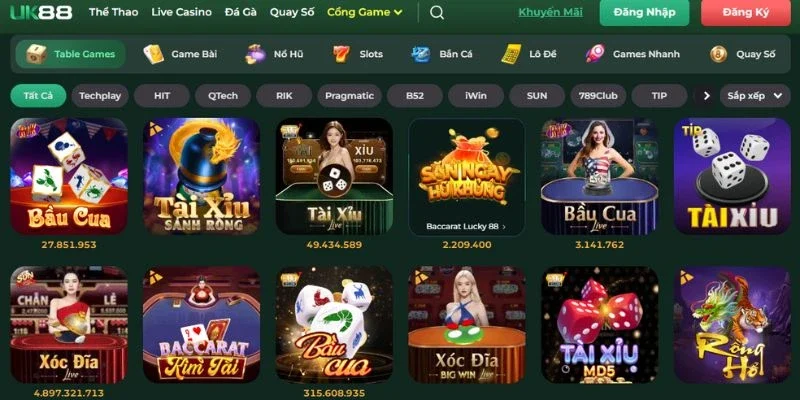Show more providers with right arrow

[x=706, y=95]
